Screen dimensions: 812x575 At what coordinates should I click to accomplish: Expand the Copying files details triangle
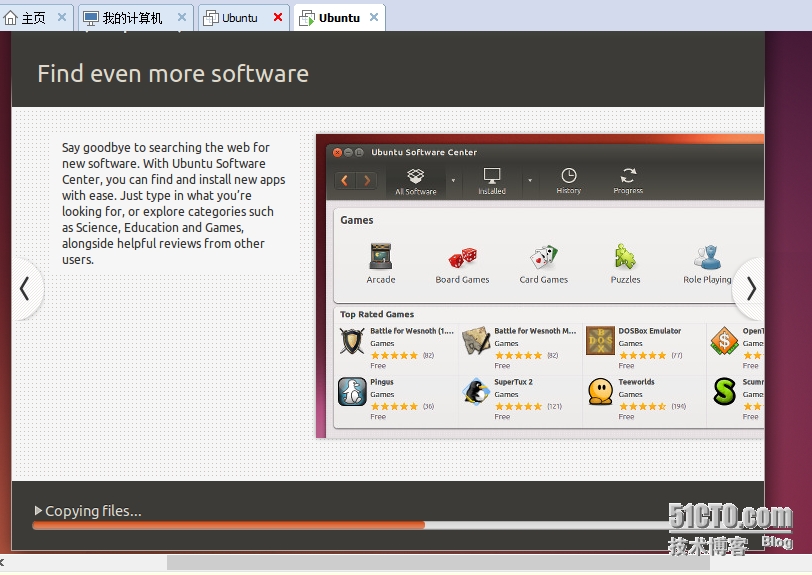coord(38,510)
